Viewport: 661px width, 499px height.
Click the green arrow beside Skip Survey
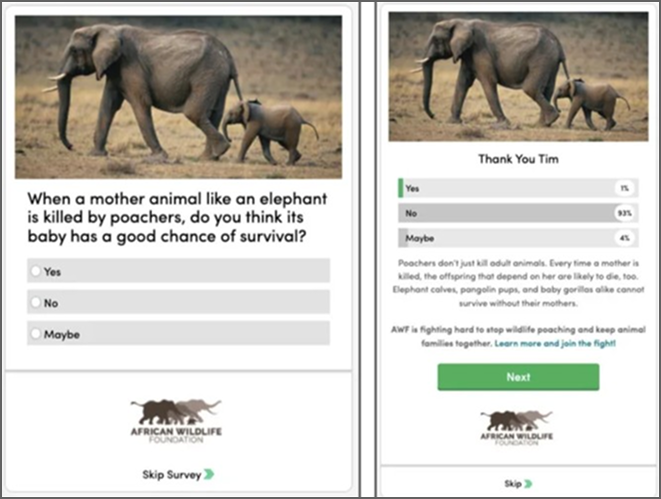pos(209,474)
